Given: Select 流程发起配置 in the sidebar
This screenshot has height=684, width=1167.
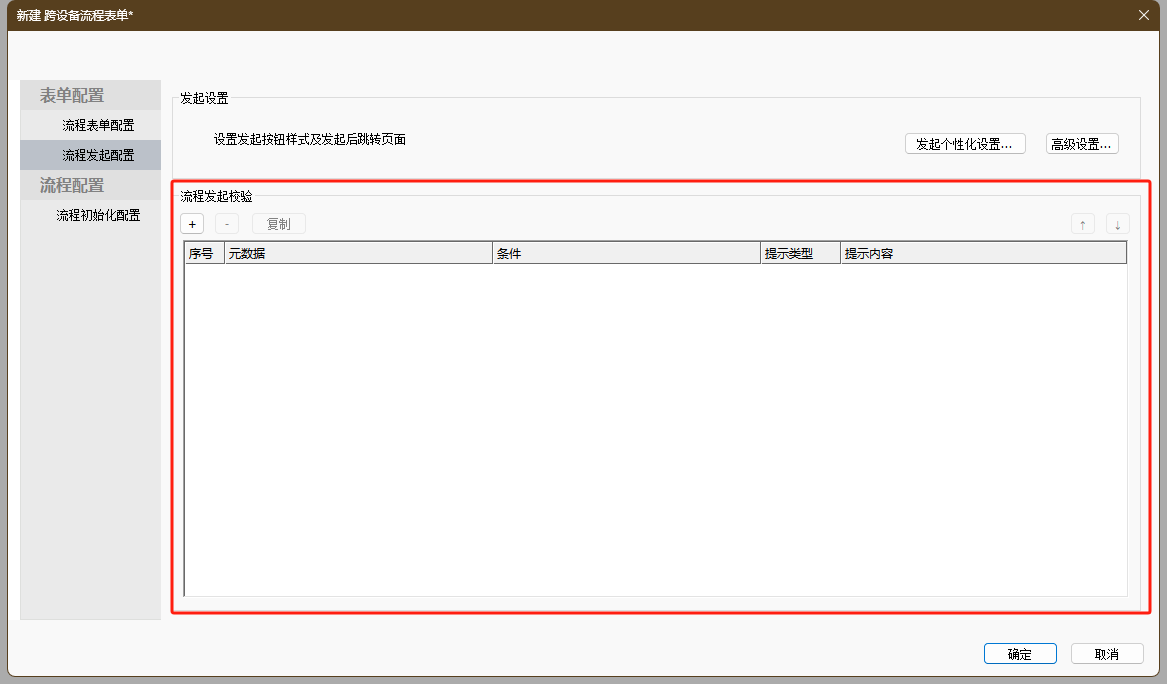Looking at the screenshot, I should pos(98,155).
